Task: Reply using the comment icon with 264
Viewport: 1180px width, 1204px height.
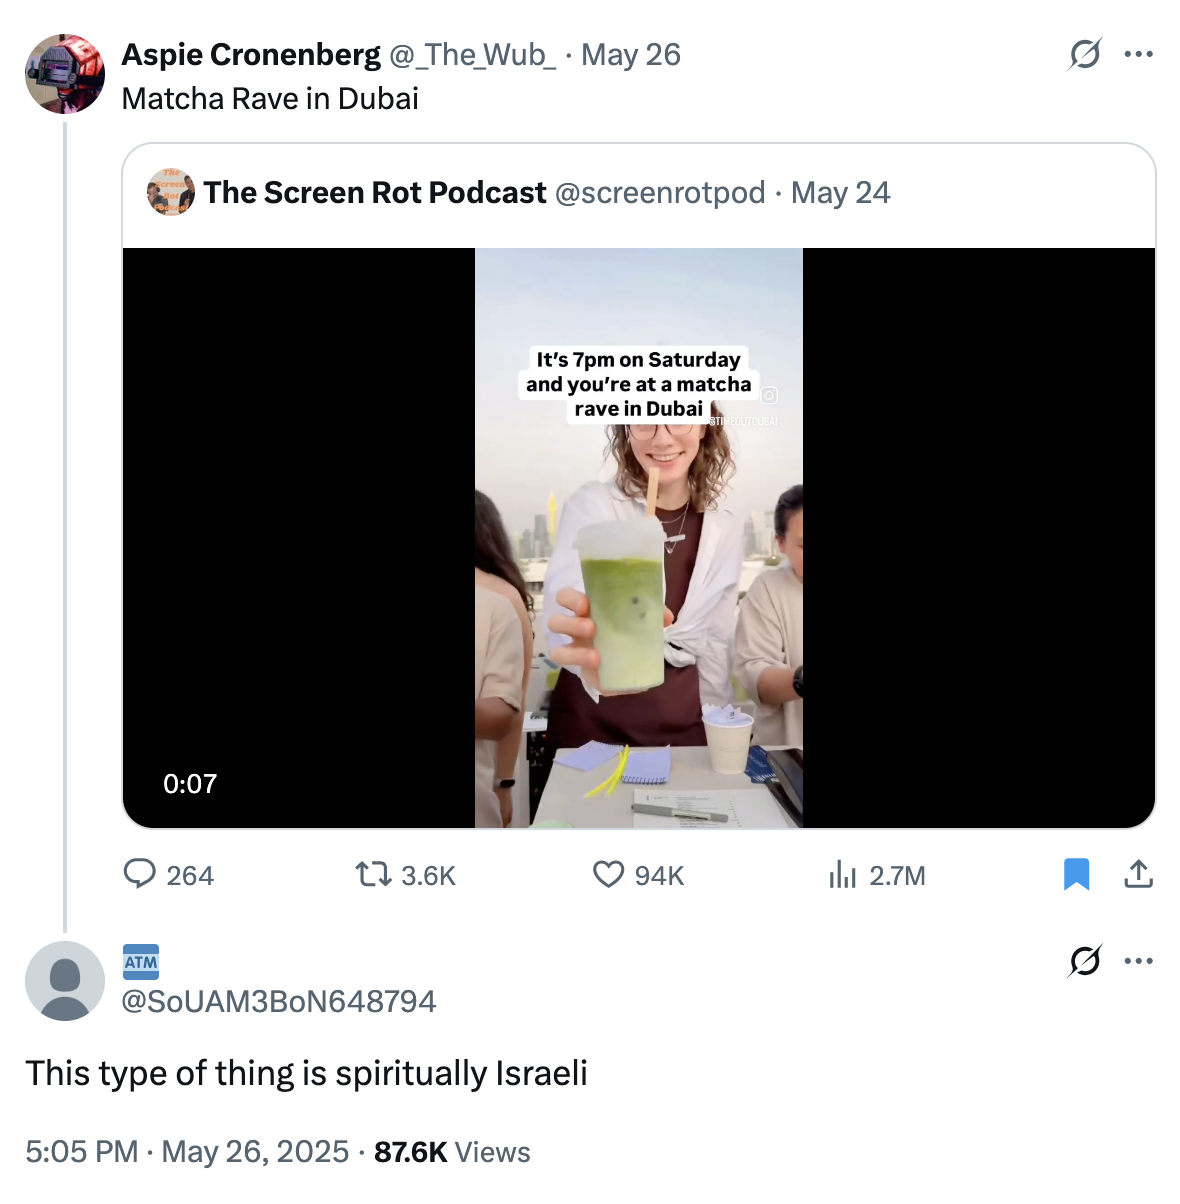Action: 140,875
